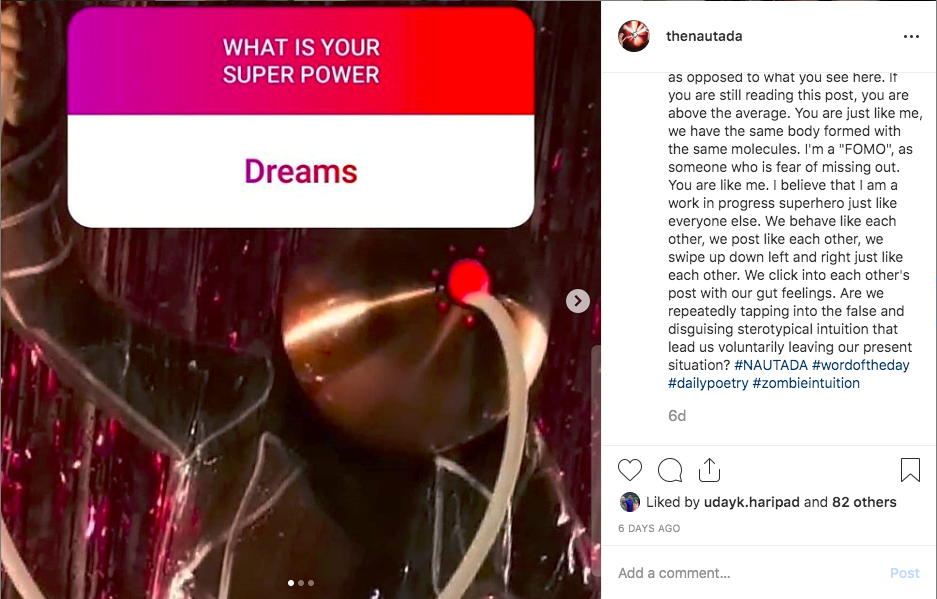Click the thenautada username
Screen dimensions: 937x599
704,36
